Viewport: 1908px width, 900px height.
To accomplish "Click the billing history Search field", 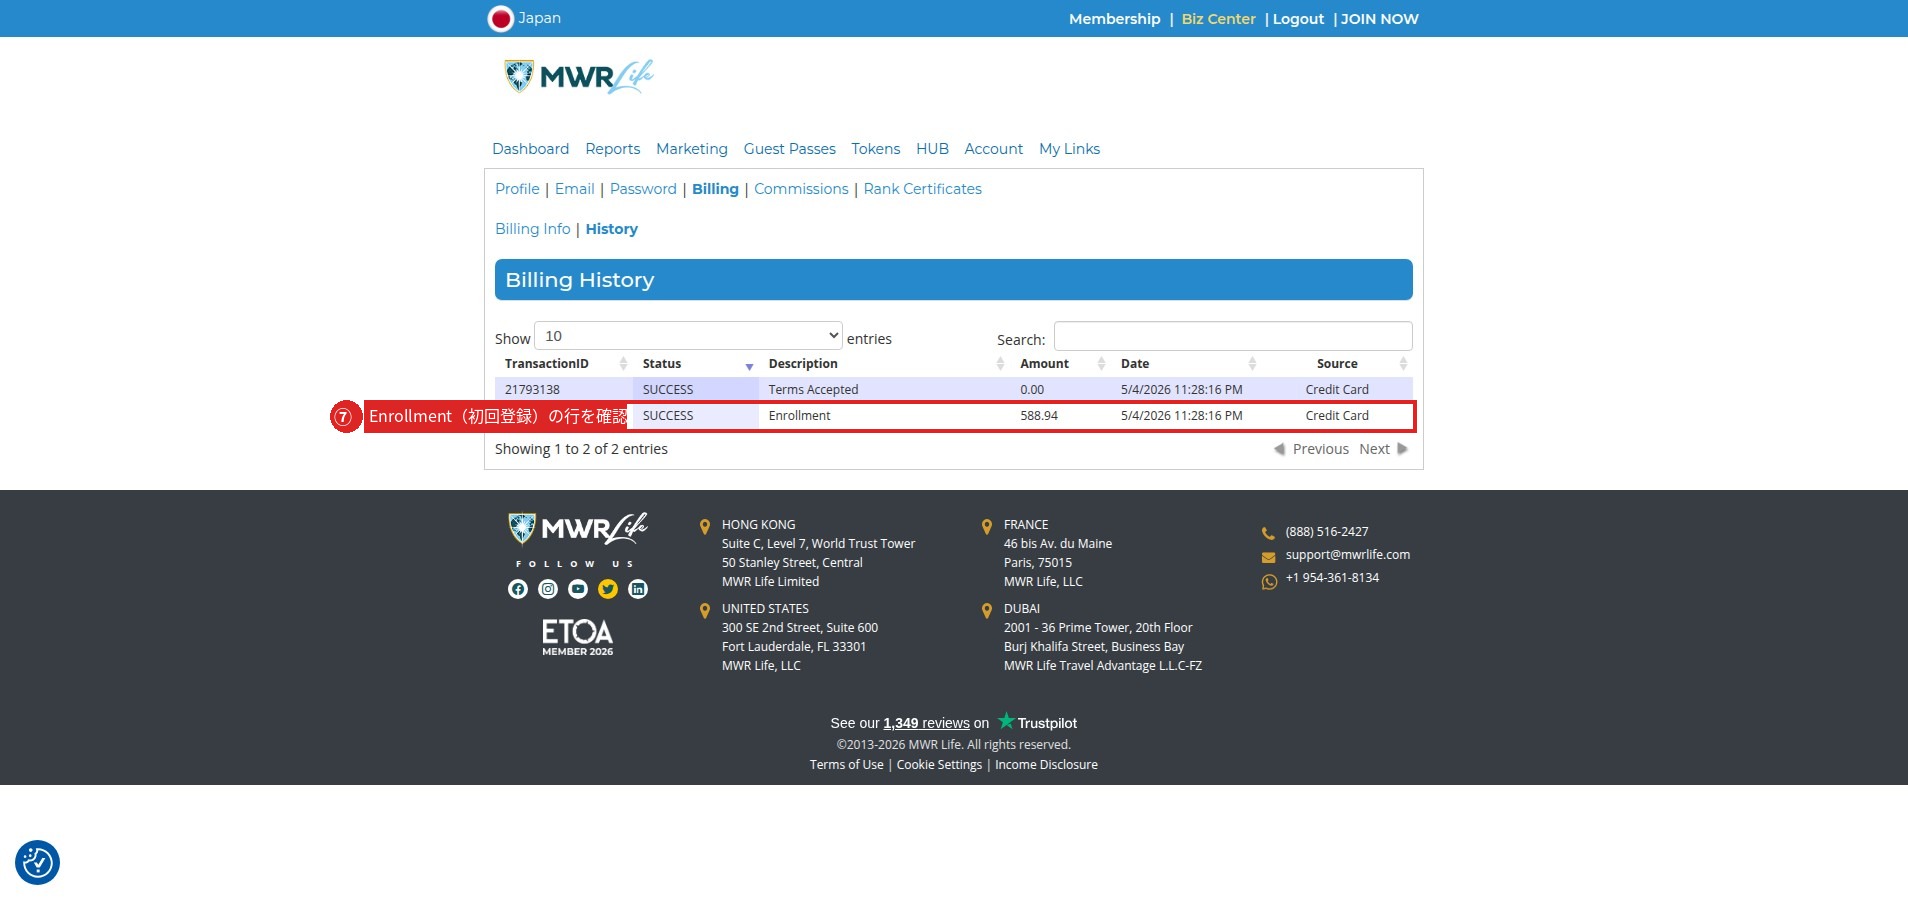I will (x=1233, y=336).
